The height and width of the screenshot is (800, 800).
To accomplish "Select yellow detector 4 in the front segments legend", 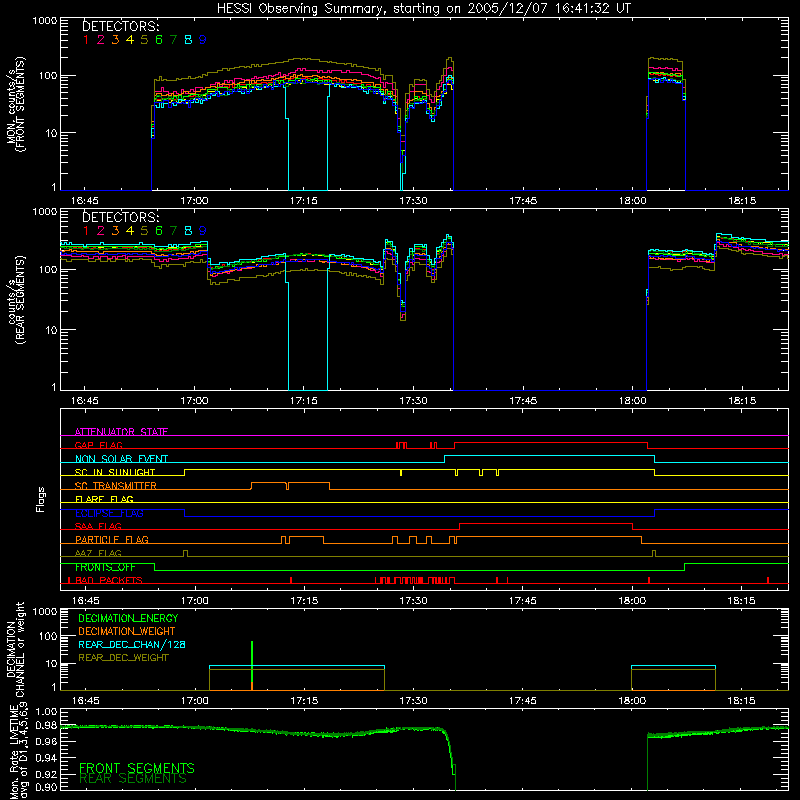I will point(130,40).
